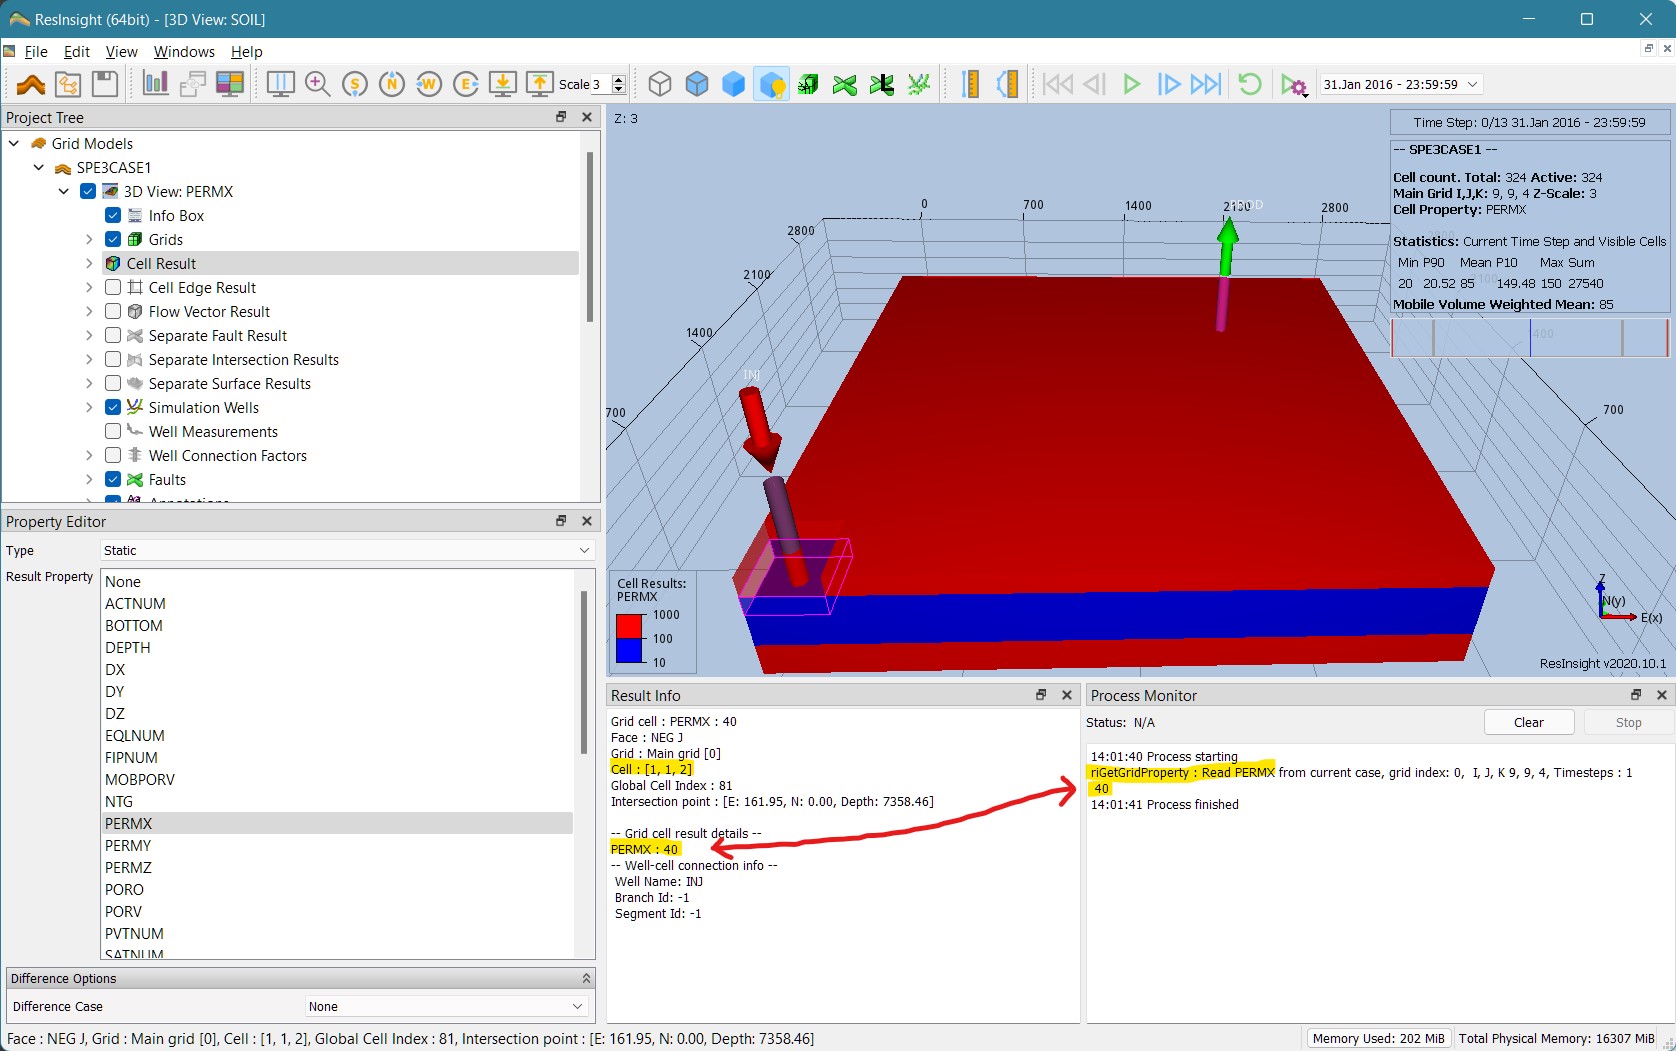Set view direction to North
The width and height of the screenshot is (1676, 1051).
(392, 85)
